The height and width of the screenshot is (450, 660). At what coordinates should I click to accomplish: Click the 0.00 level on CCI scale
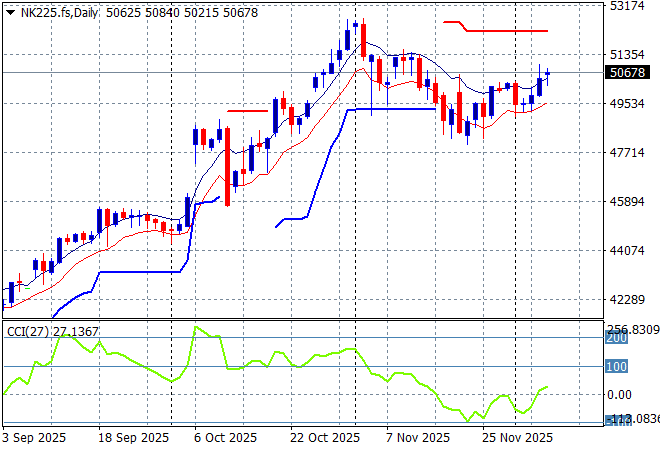(x=620, y=395)
